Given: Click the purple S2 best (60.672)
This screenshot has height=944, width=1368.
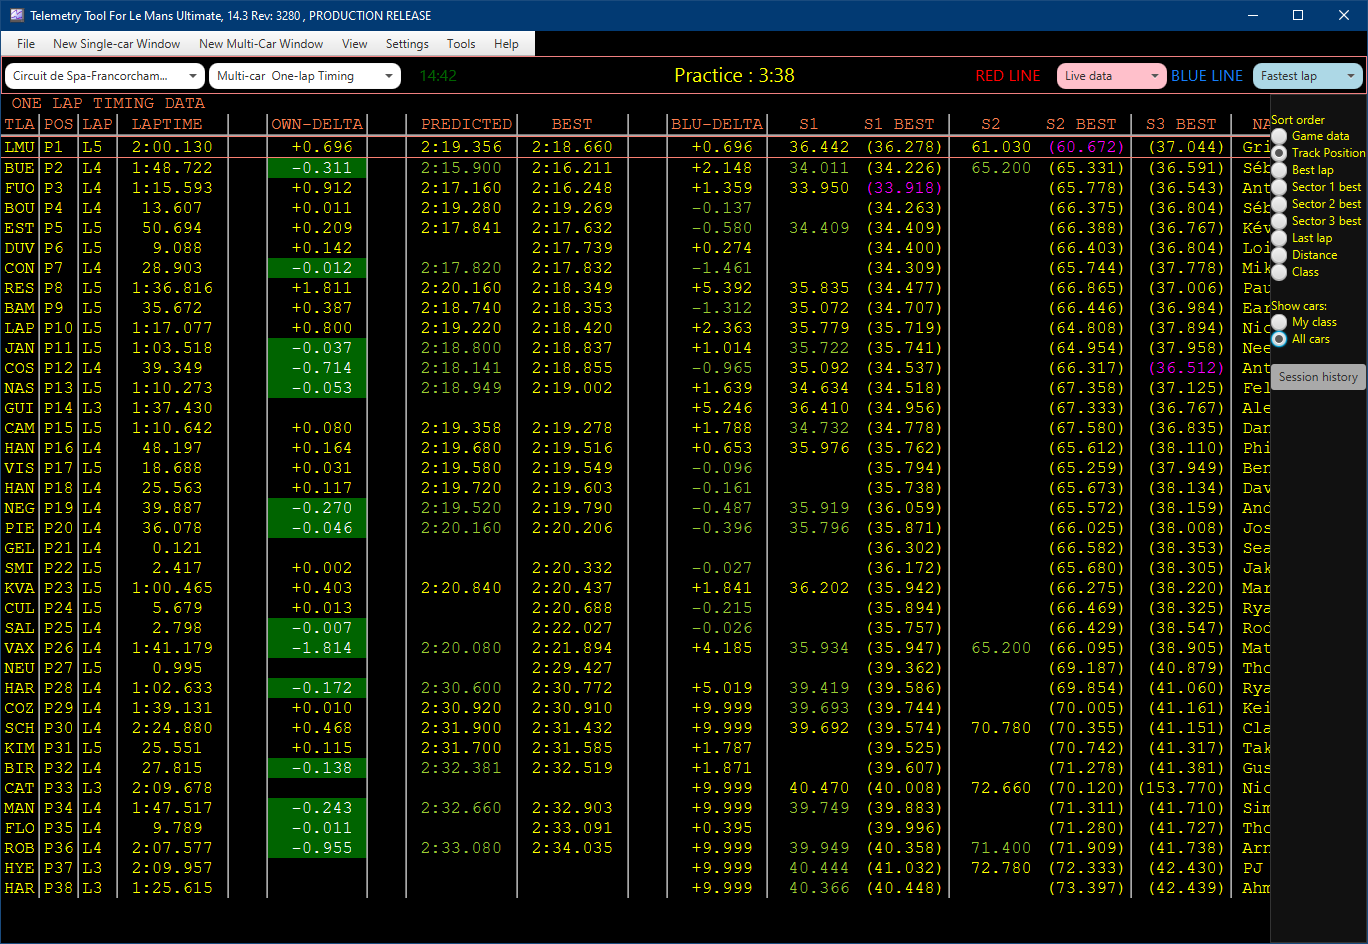Looking at the screenshot, I should [1086, 148].
